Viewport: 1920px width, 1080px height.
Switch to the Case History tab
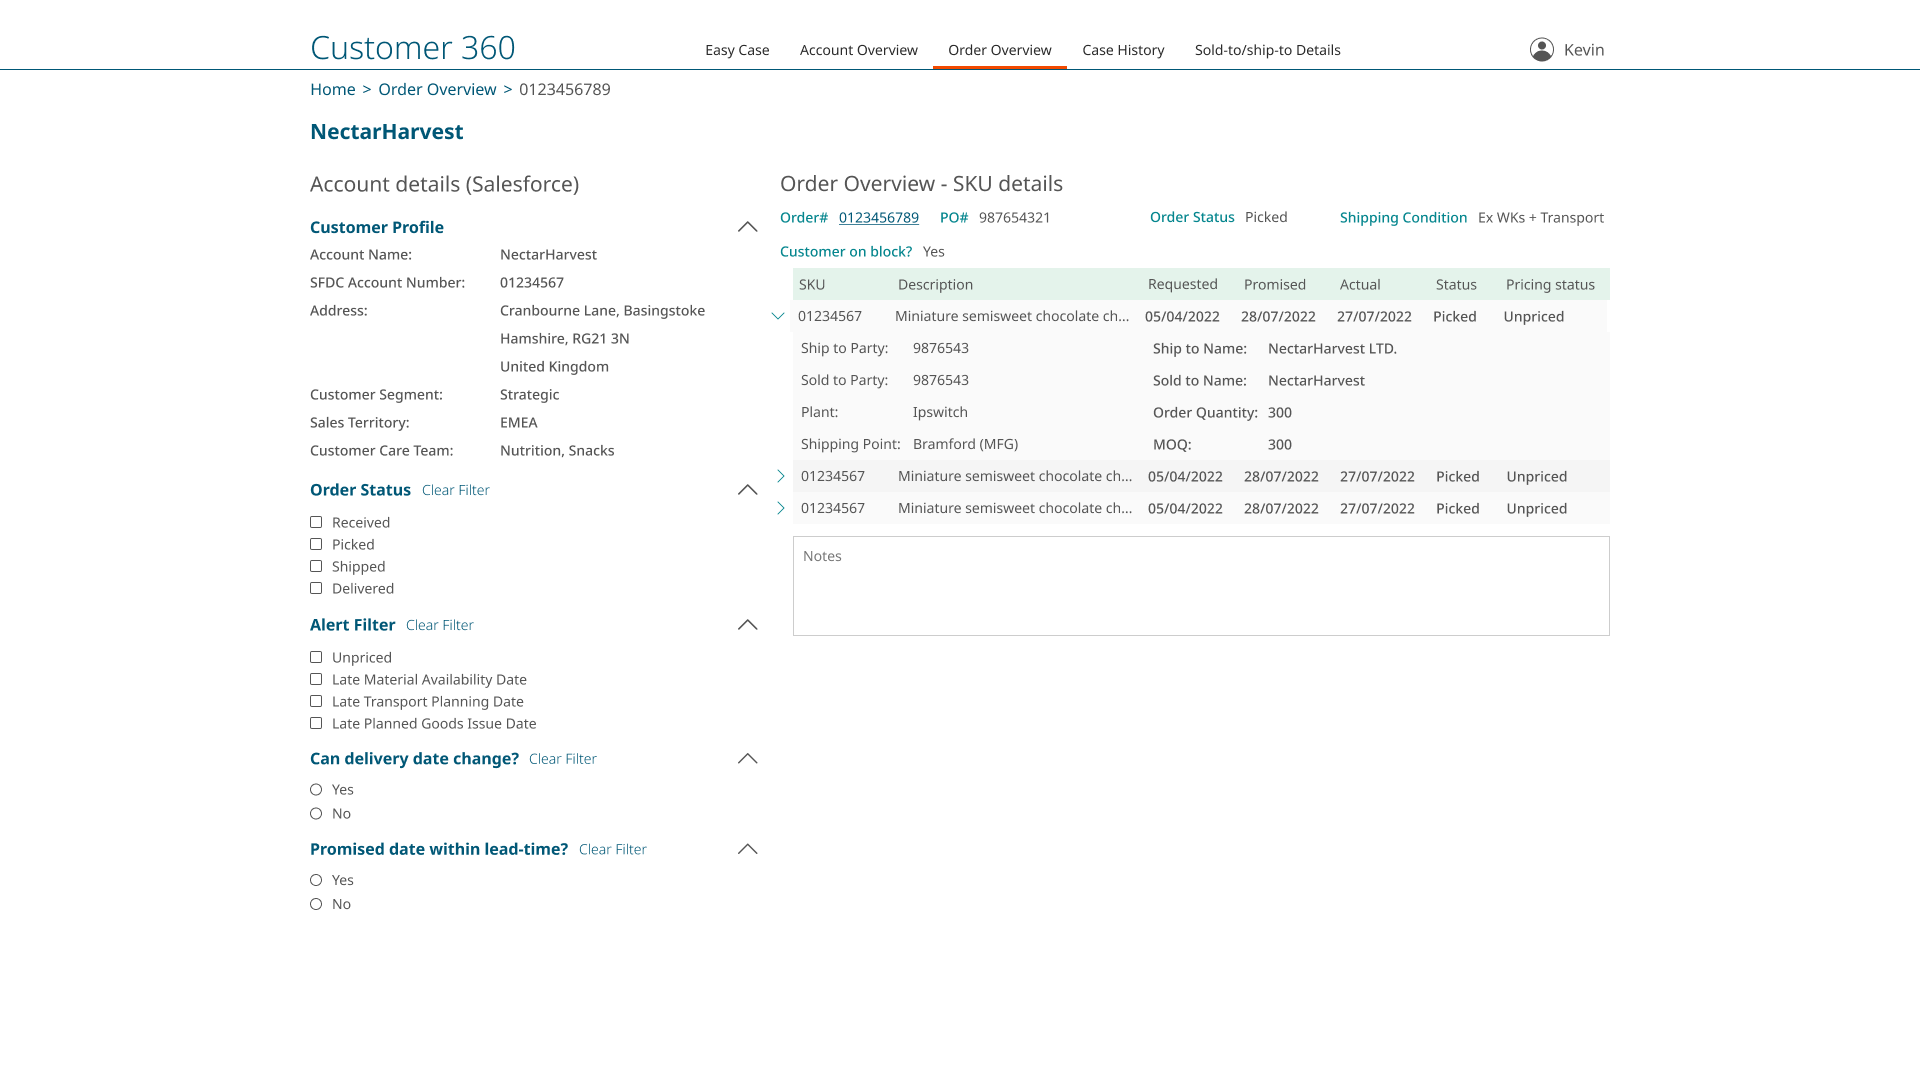tap(1122, 49)
